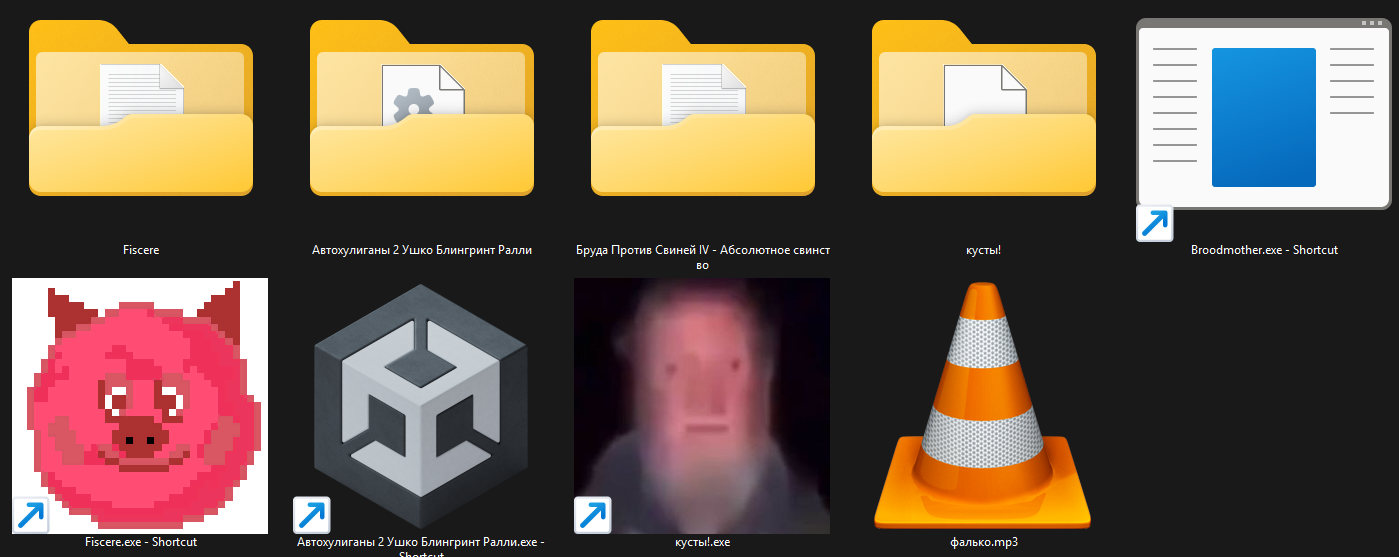Open the Fiscere folder icon
The height and width of the screenshot is (557, 1399).
pyautogui.click(x=140, y=108)
